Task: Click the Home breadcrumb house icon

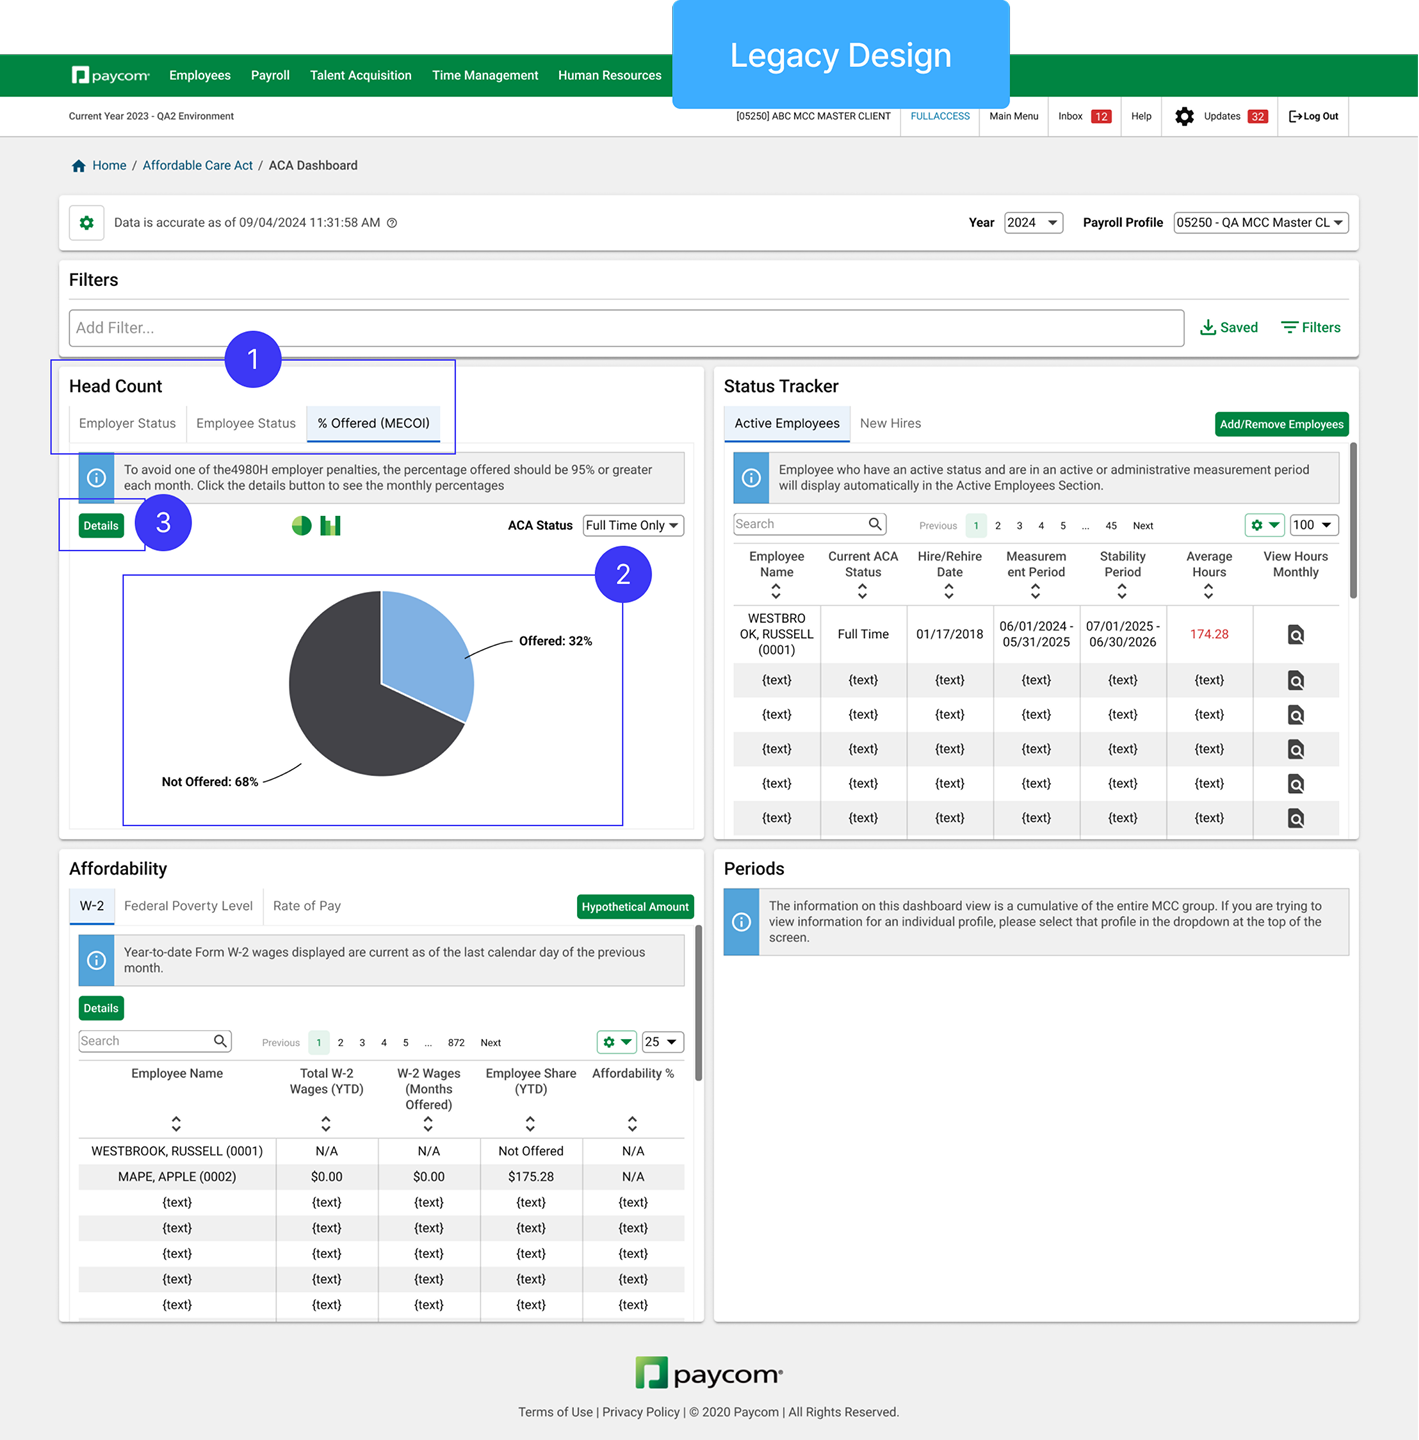Action: pos(79,166)
